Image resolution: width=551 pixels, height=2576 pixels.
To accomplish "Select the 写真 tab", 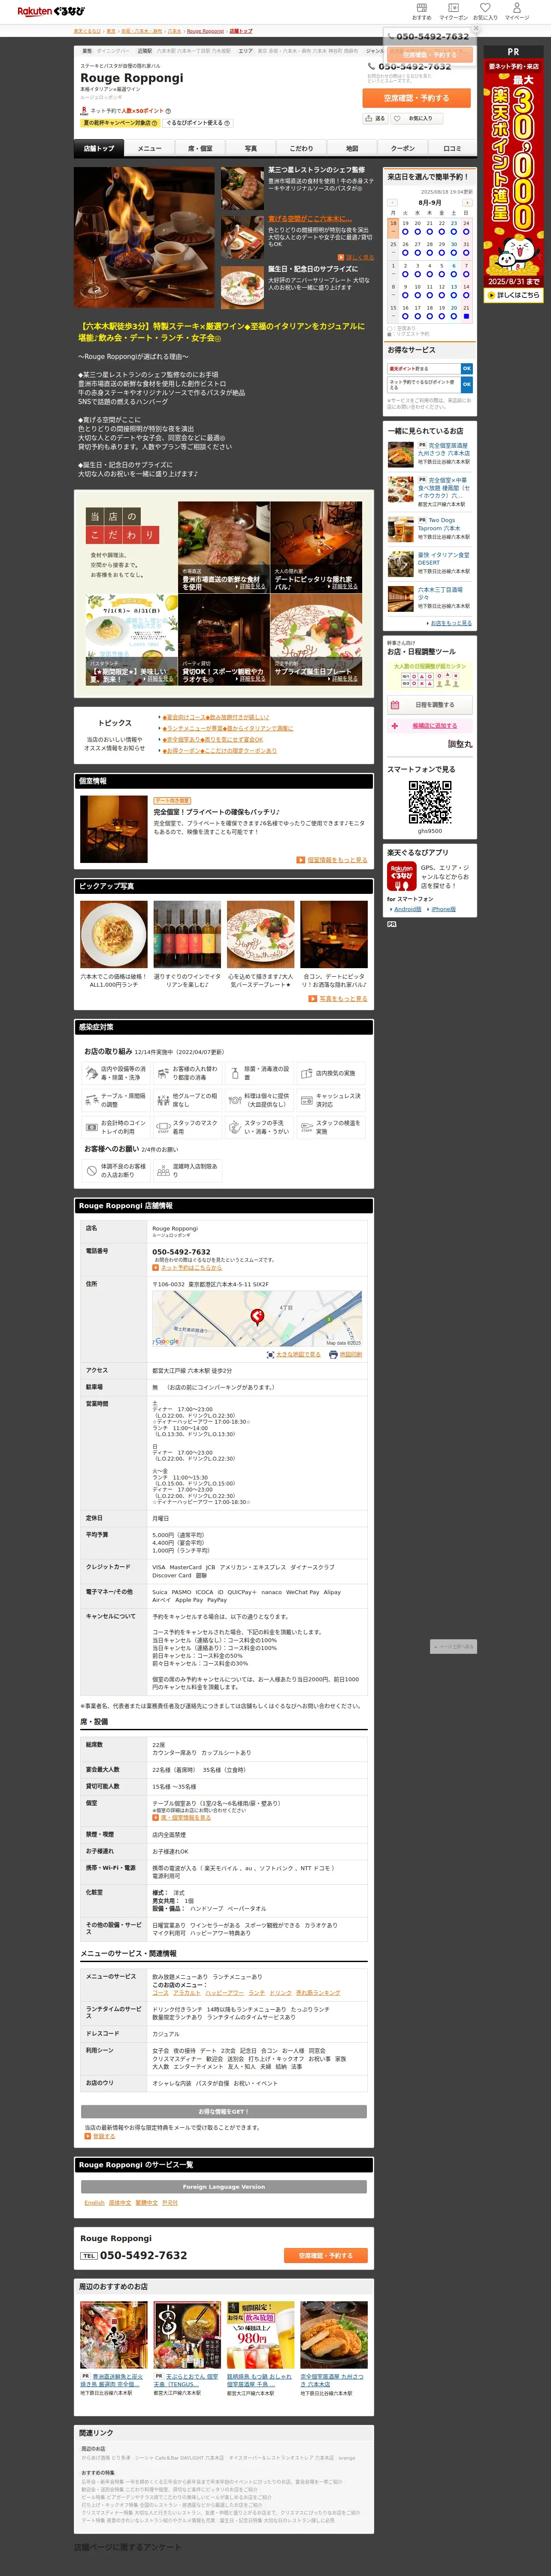I will coord(251,148).
